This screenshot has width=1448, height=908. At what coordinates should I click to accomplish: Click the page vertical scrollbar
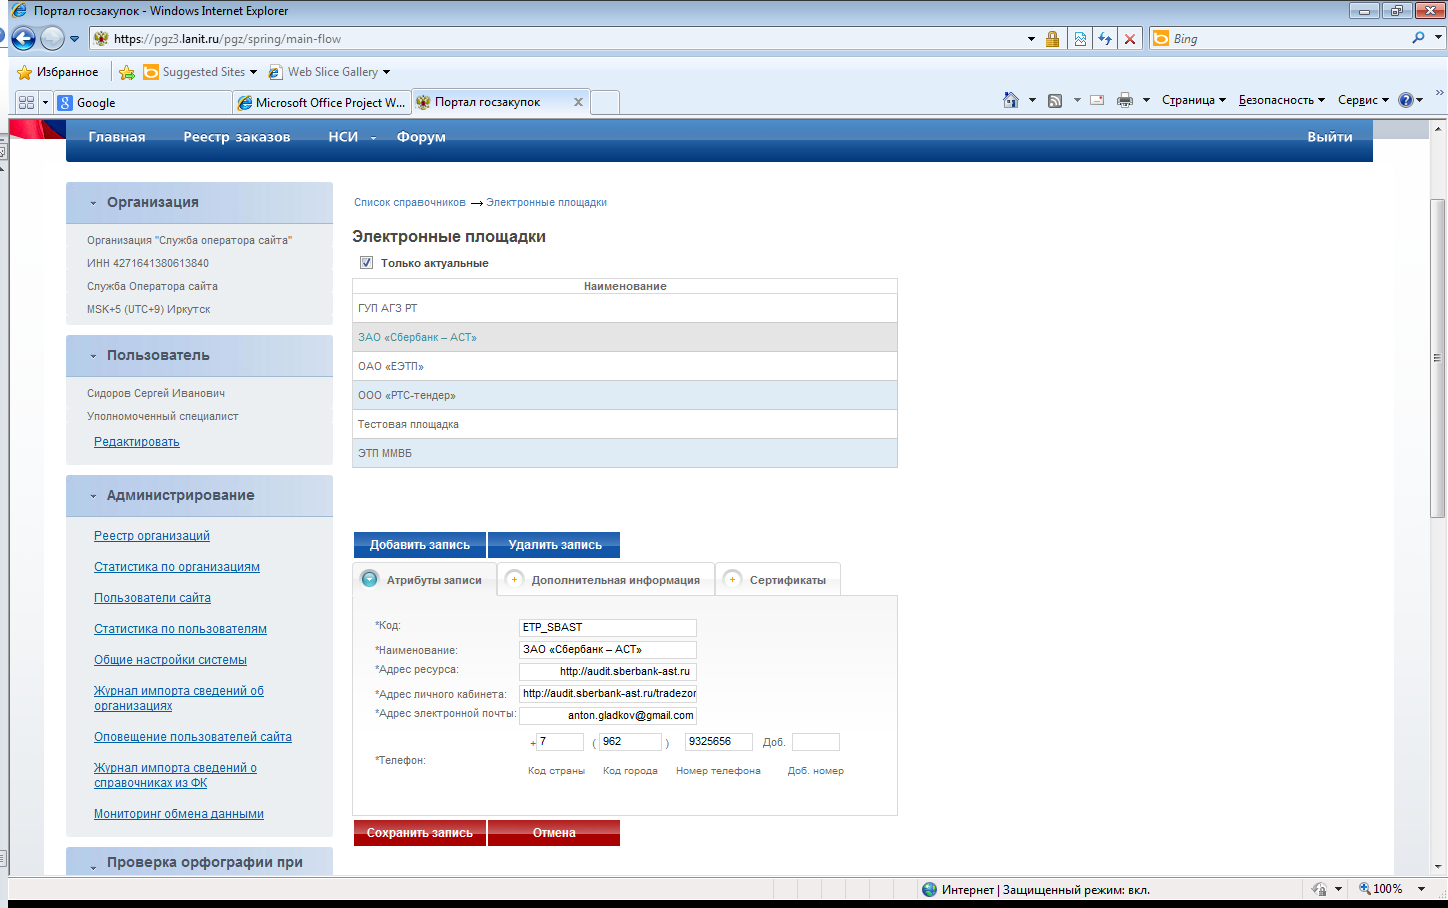[x=1438, y=359]
